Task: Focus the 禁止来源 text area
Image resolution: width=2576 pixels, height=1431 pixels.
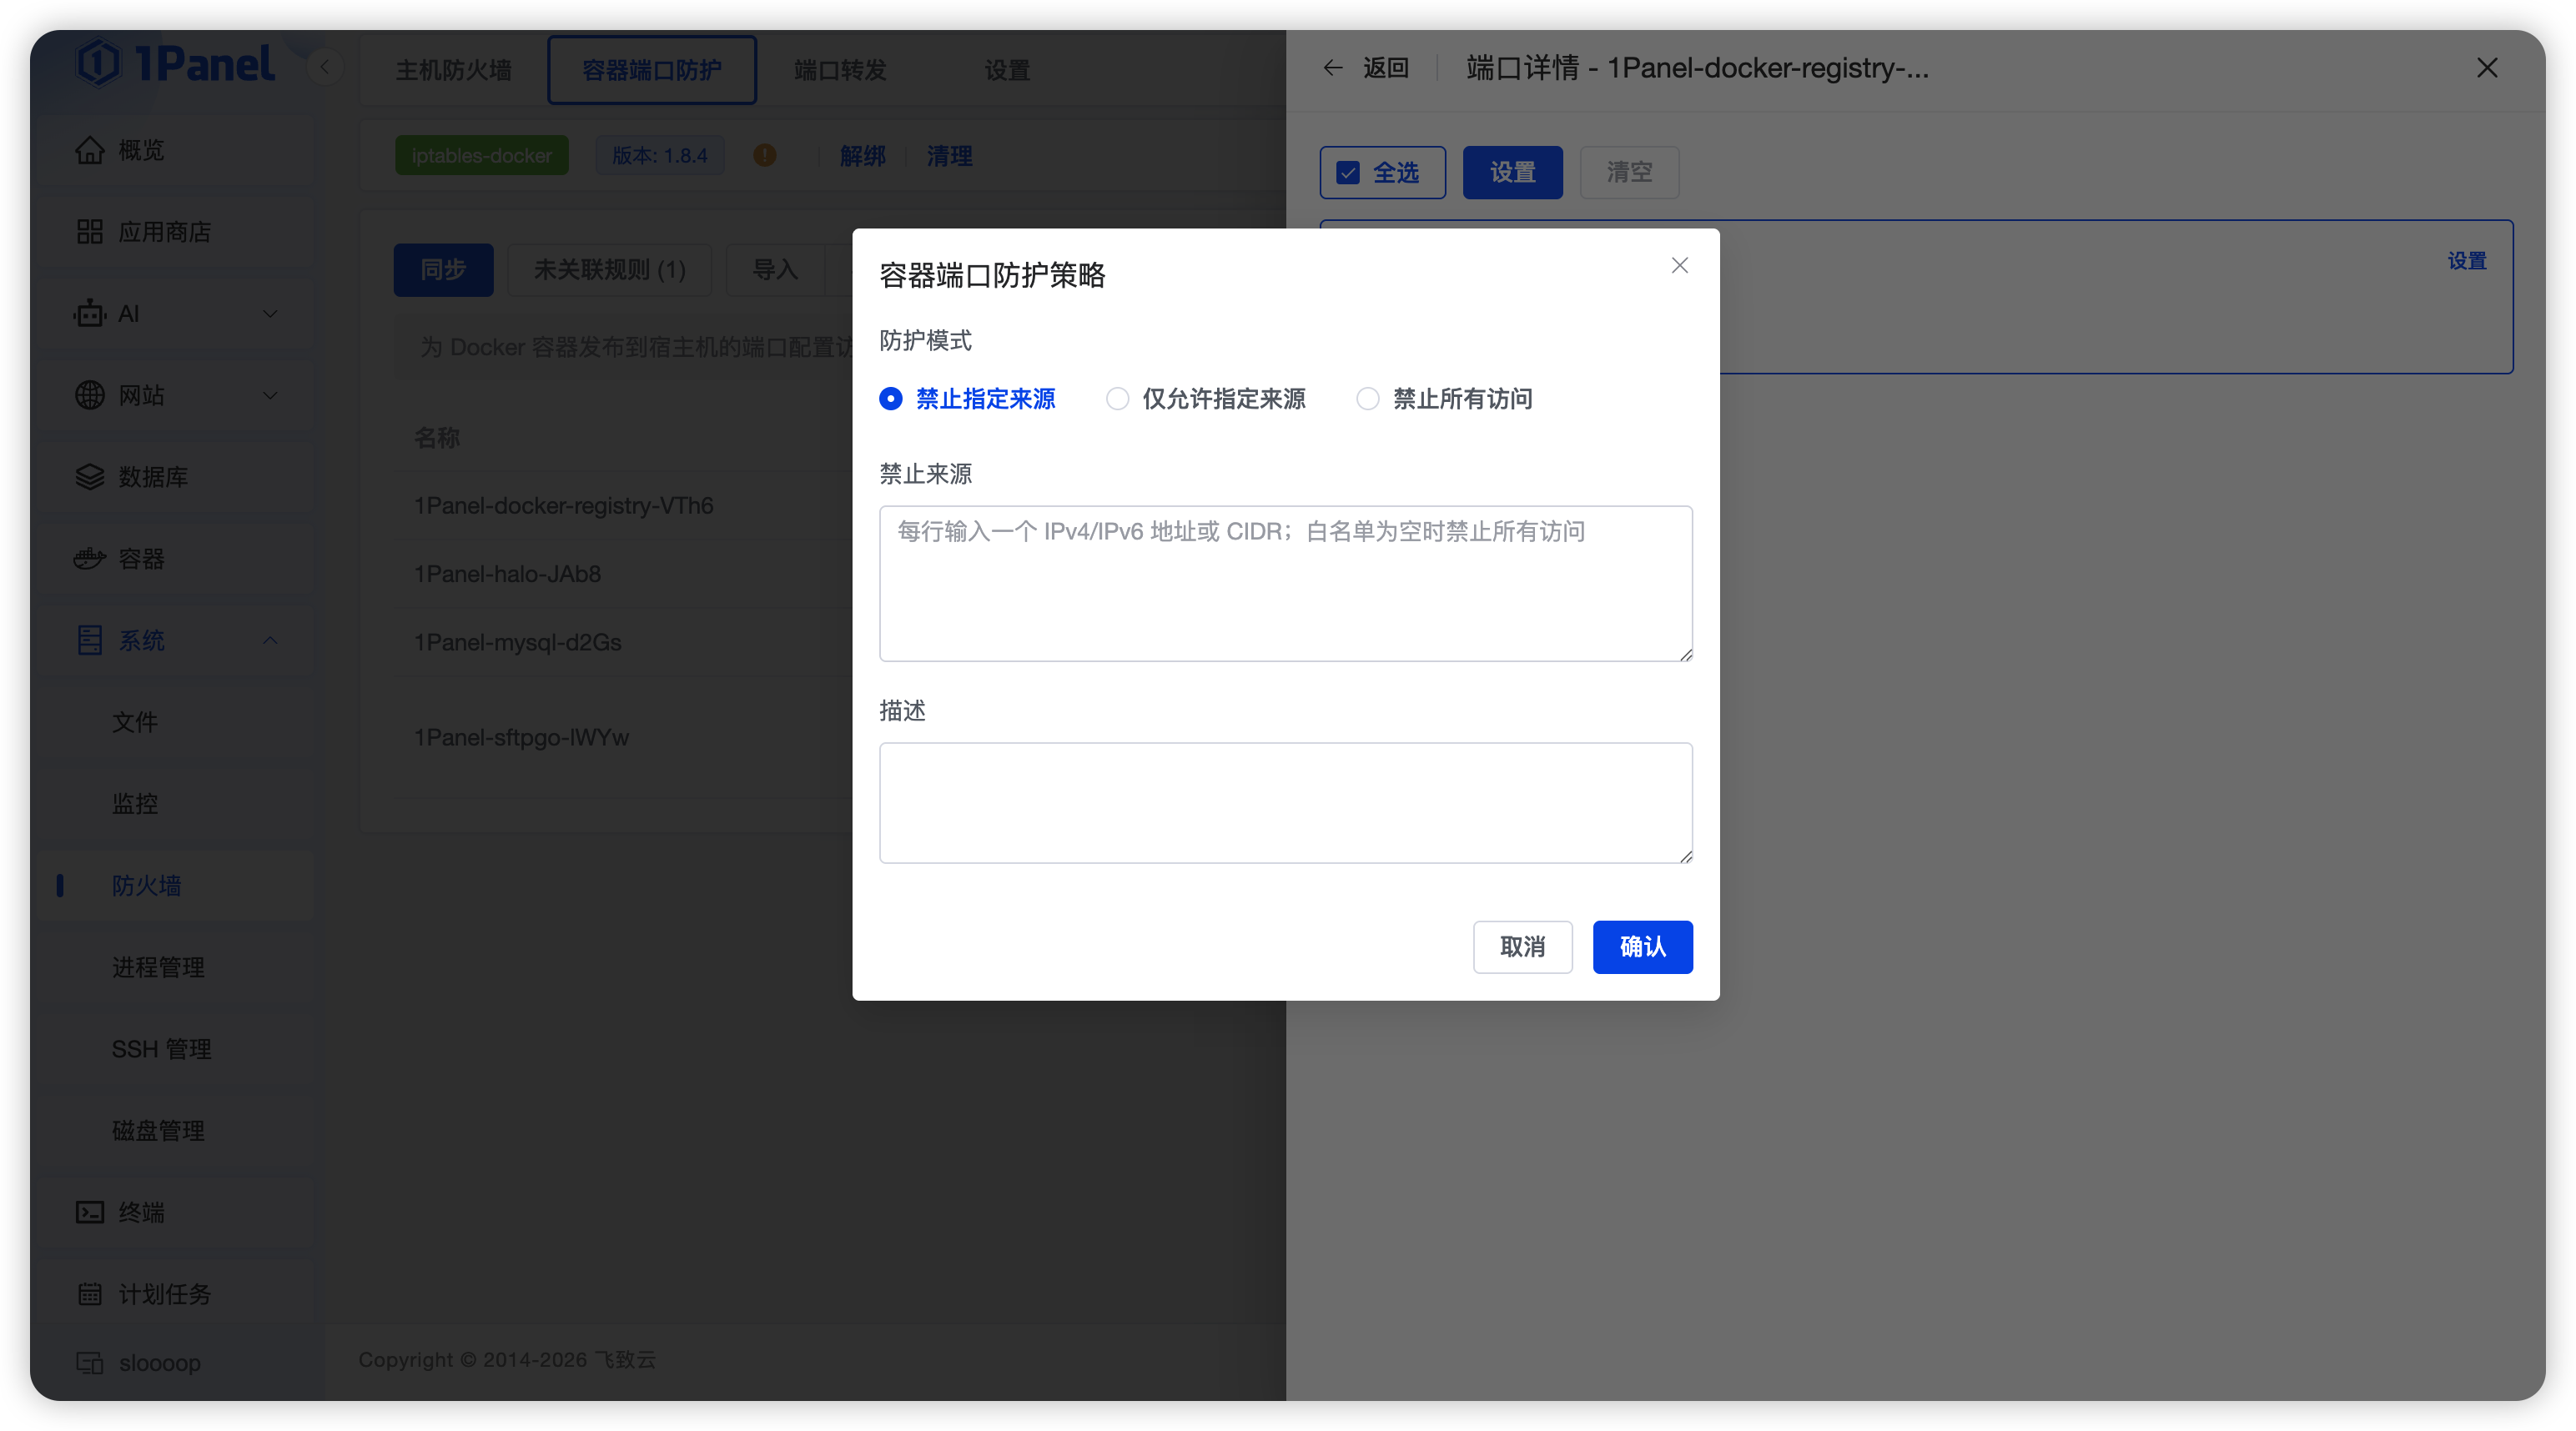Action: [1286, 584]
